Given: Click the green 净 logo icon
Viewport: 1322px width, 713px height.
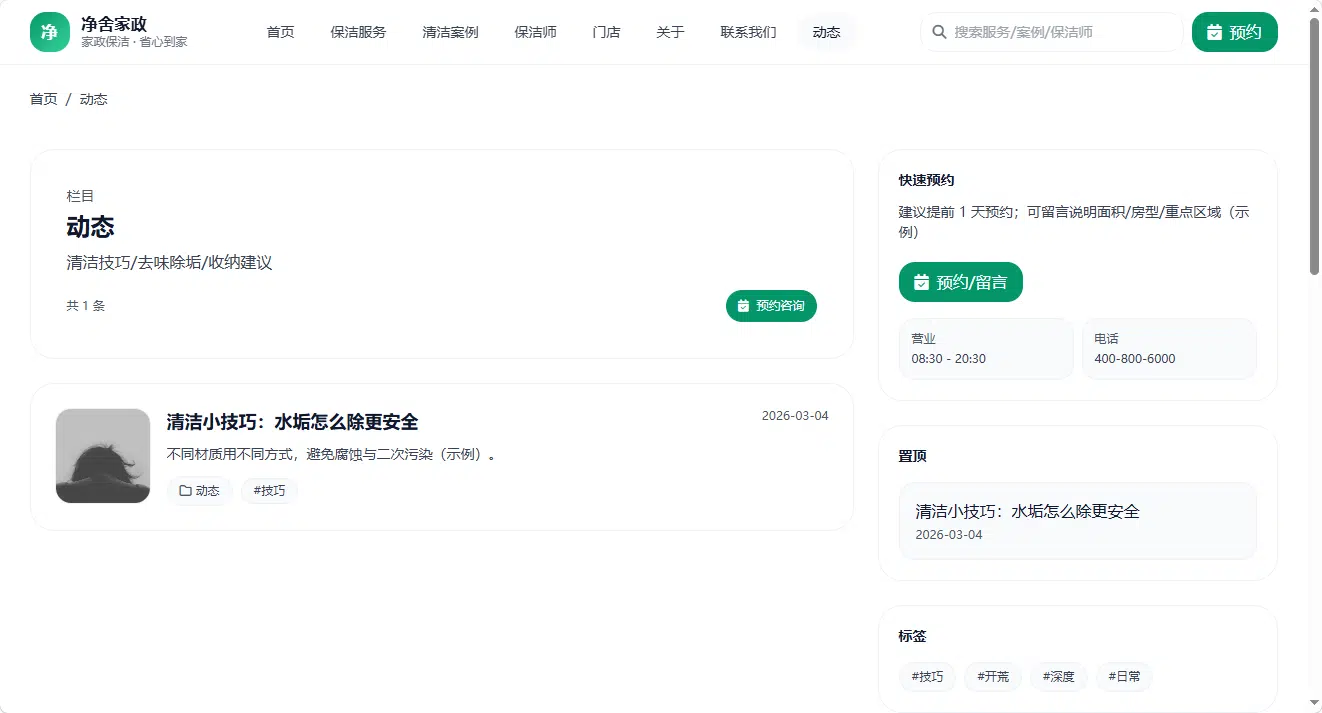Looking at the screenshot, I should pos(50,32).
